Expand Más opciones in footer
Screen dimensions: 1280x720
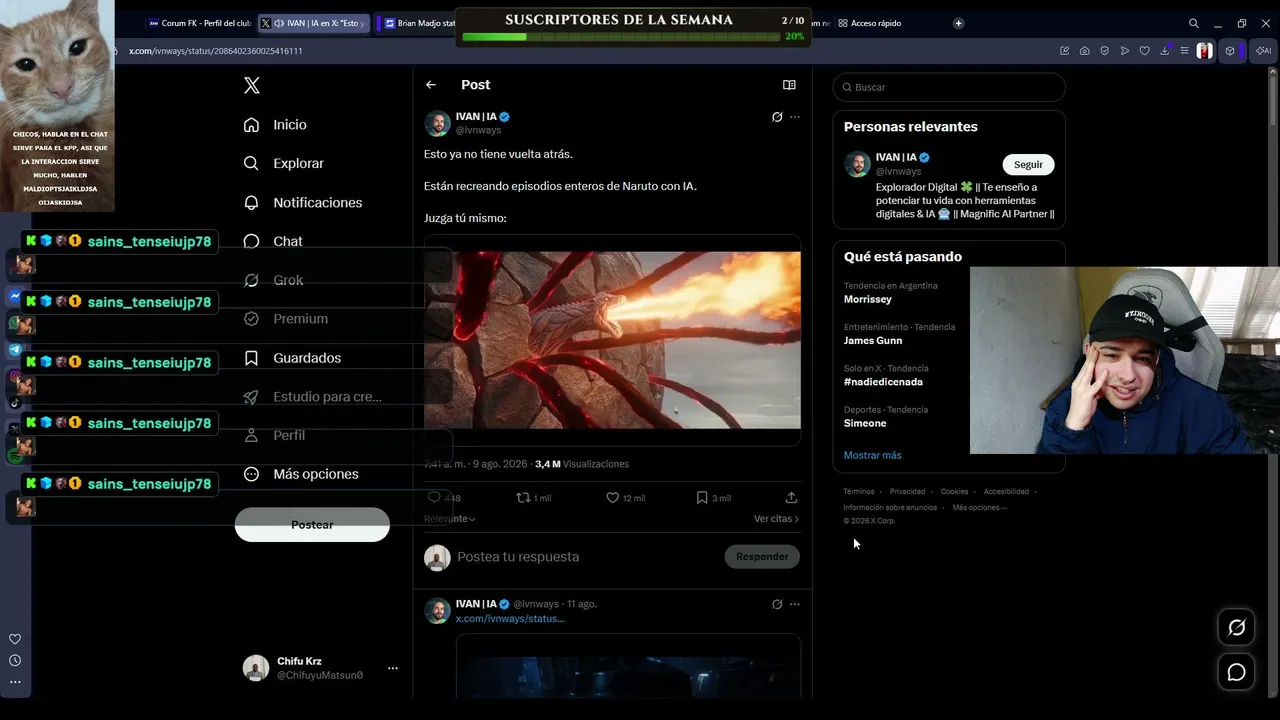pyautogui.click(x=979, y=508)
